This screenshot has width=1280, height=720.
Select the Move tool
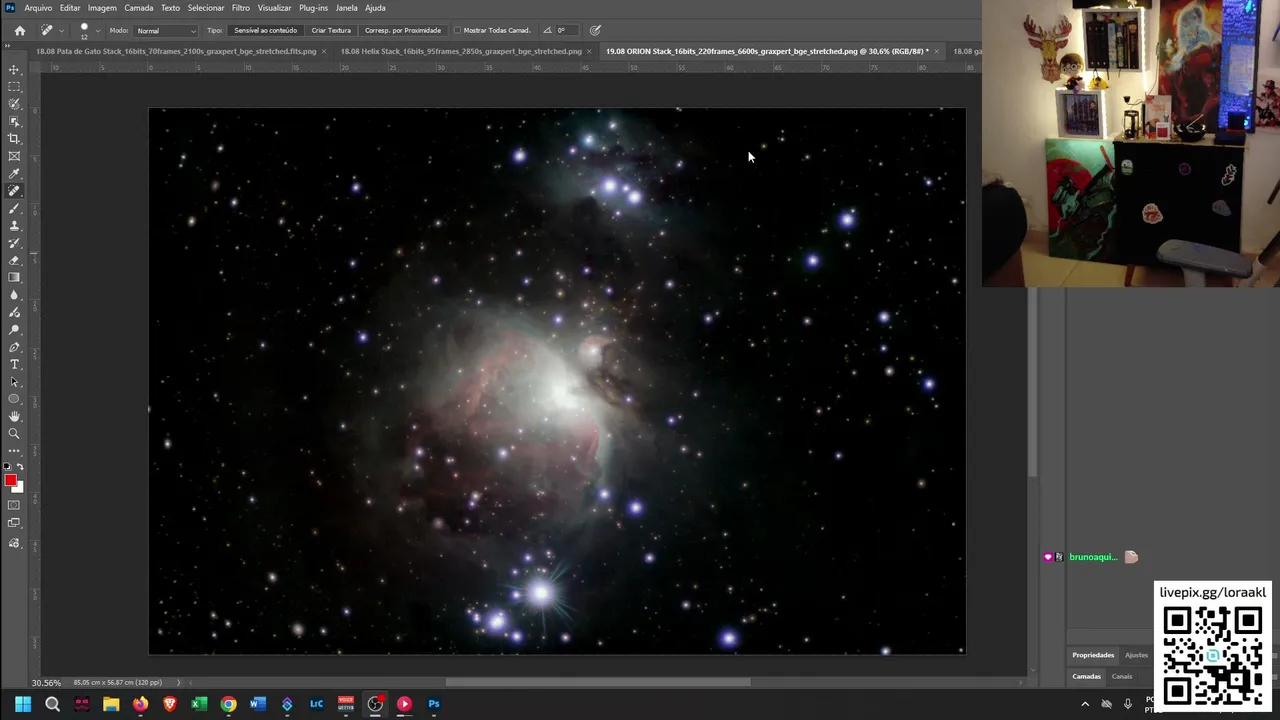pos(14,69)
